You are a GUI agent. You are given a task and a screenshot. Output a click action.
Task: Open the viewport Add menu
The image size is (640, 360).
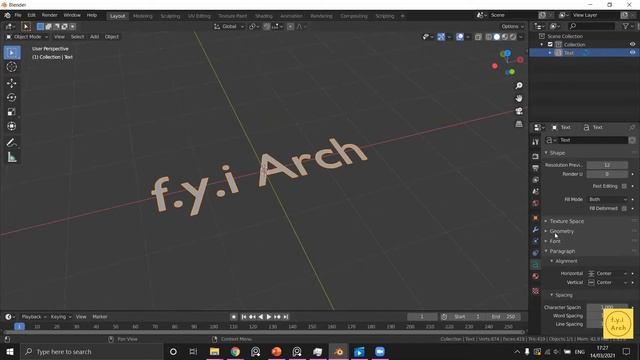tap(94, 37)
